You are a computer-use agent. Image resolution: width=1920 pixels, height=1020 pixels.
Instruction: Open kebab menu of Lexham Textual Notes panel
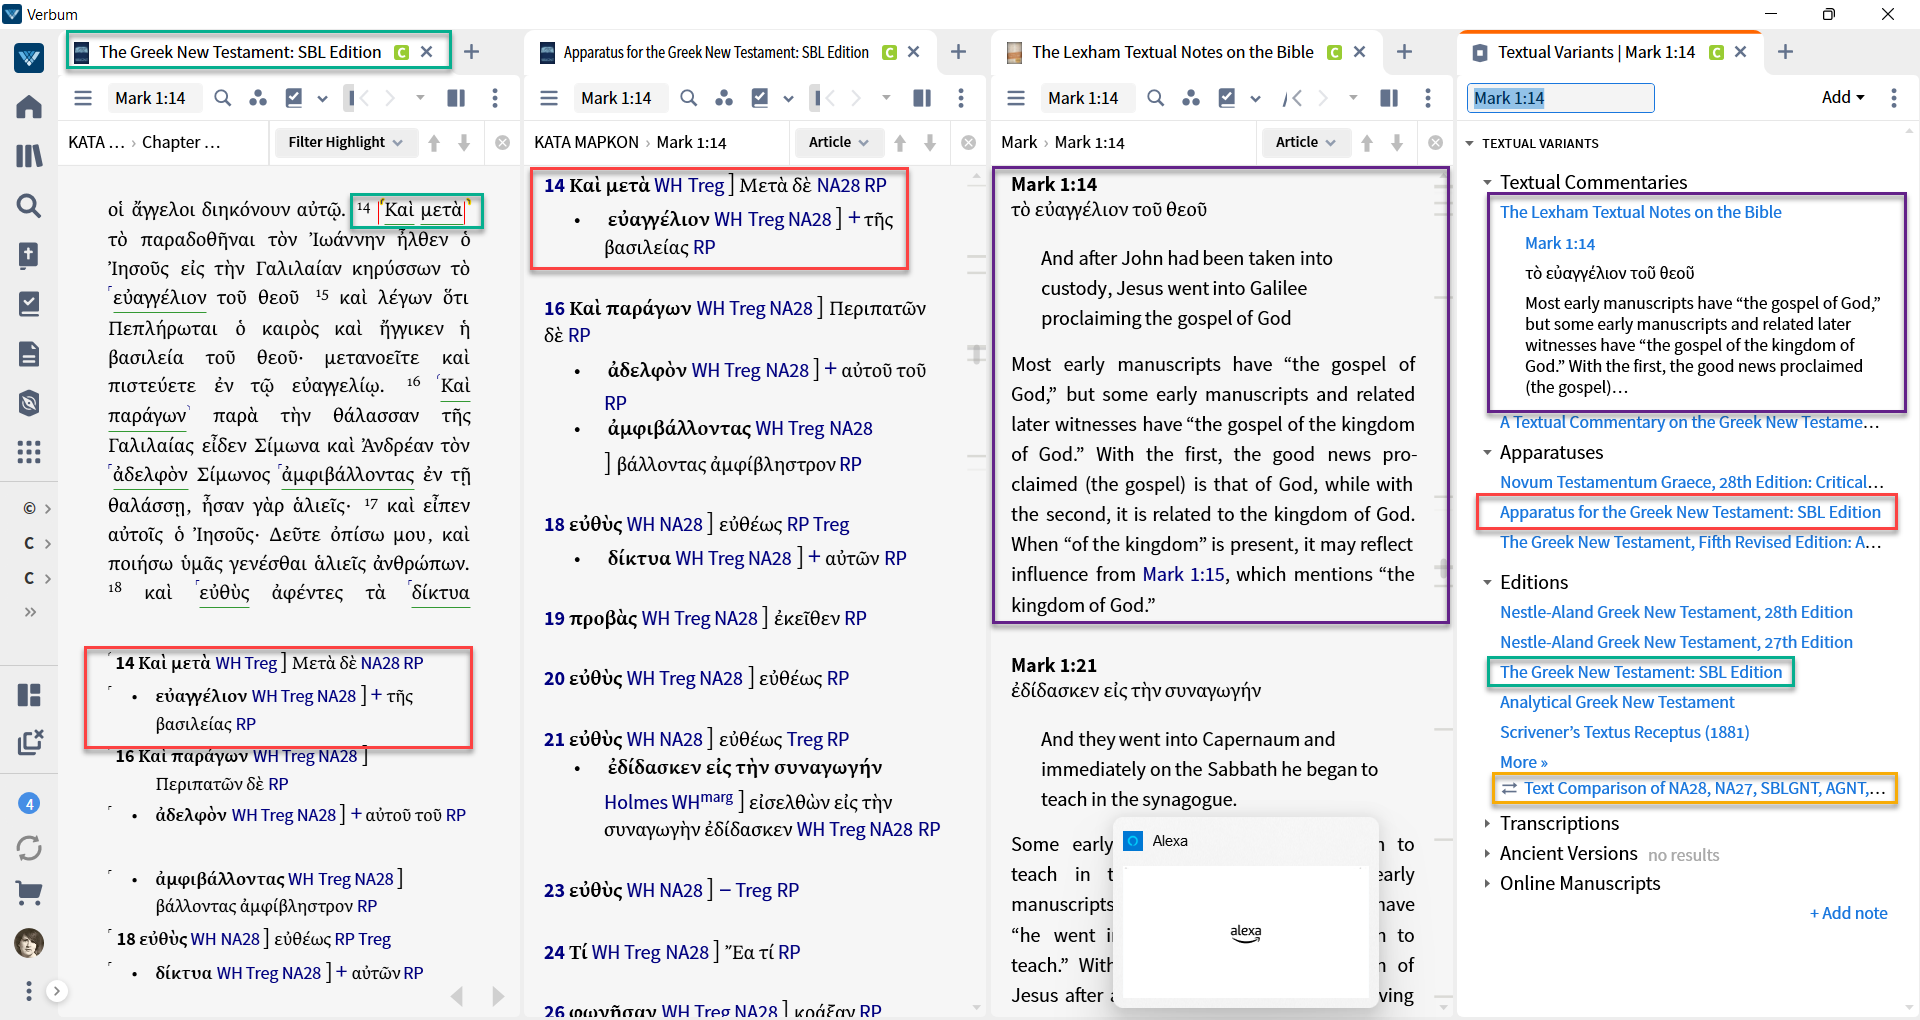click(x=1428, y=98)
